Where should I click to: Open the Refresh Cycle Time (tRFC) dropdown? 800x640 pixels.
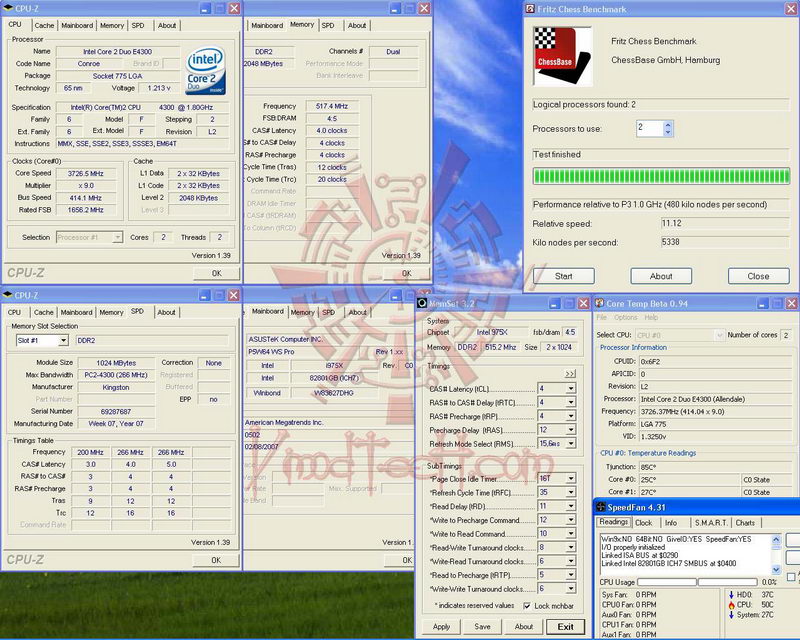[571, 492]
